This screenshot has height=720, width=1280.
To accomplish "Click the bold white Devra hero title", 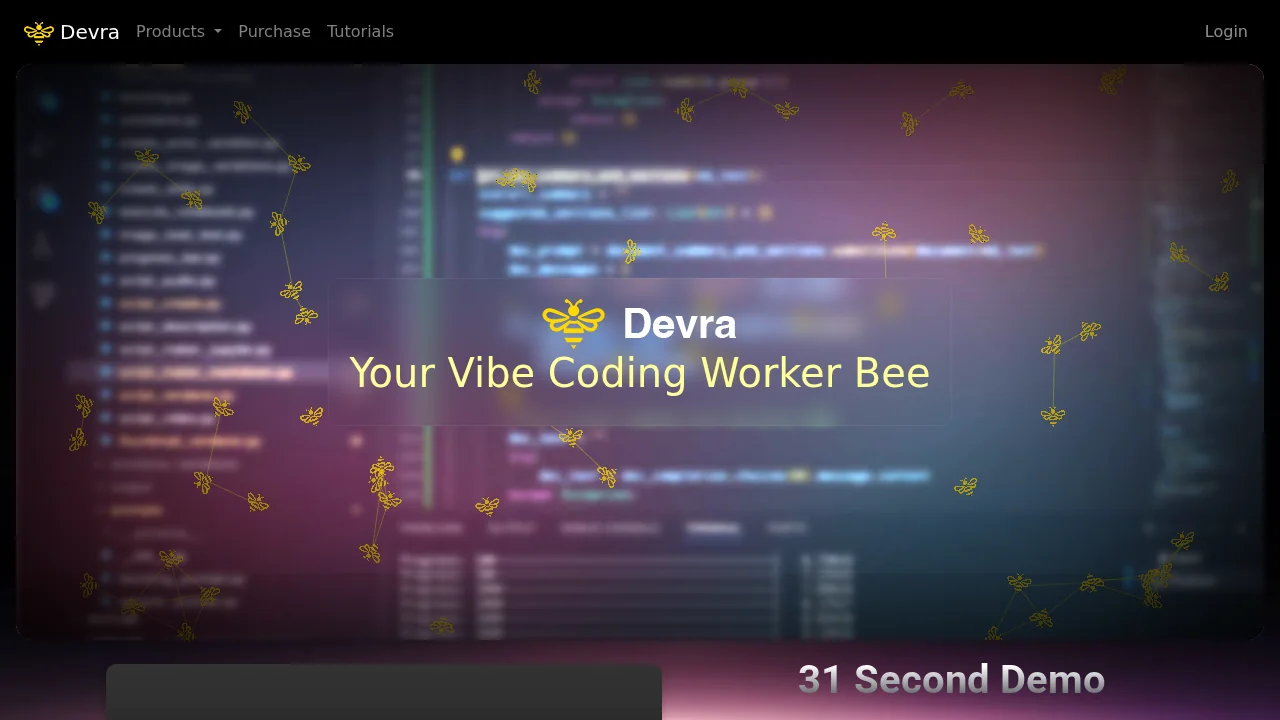I will tap(679, 324).
